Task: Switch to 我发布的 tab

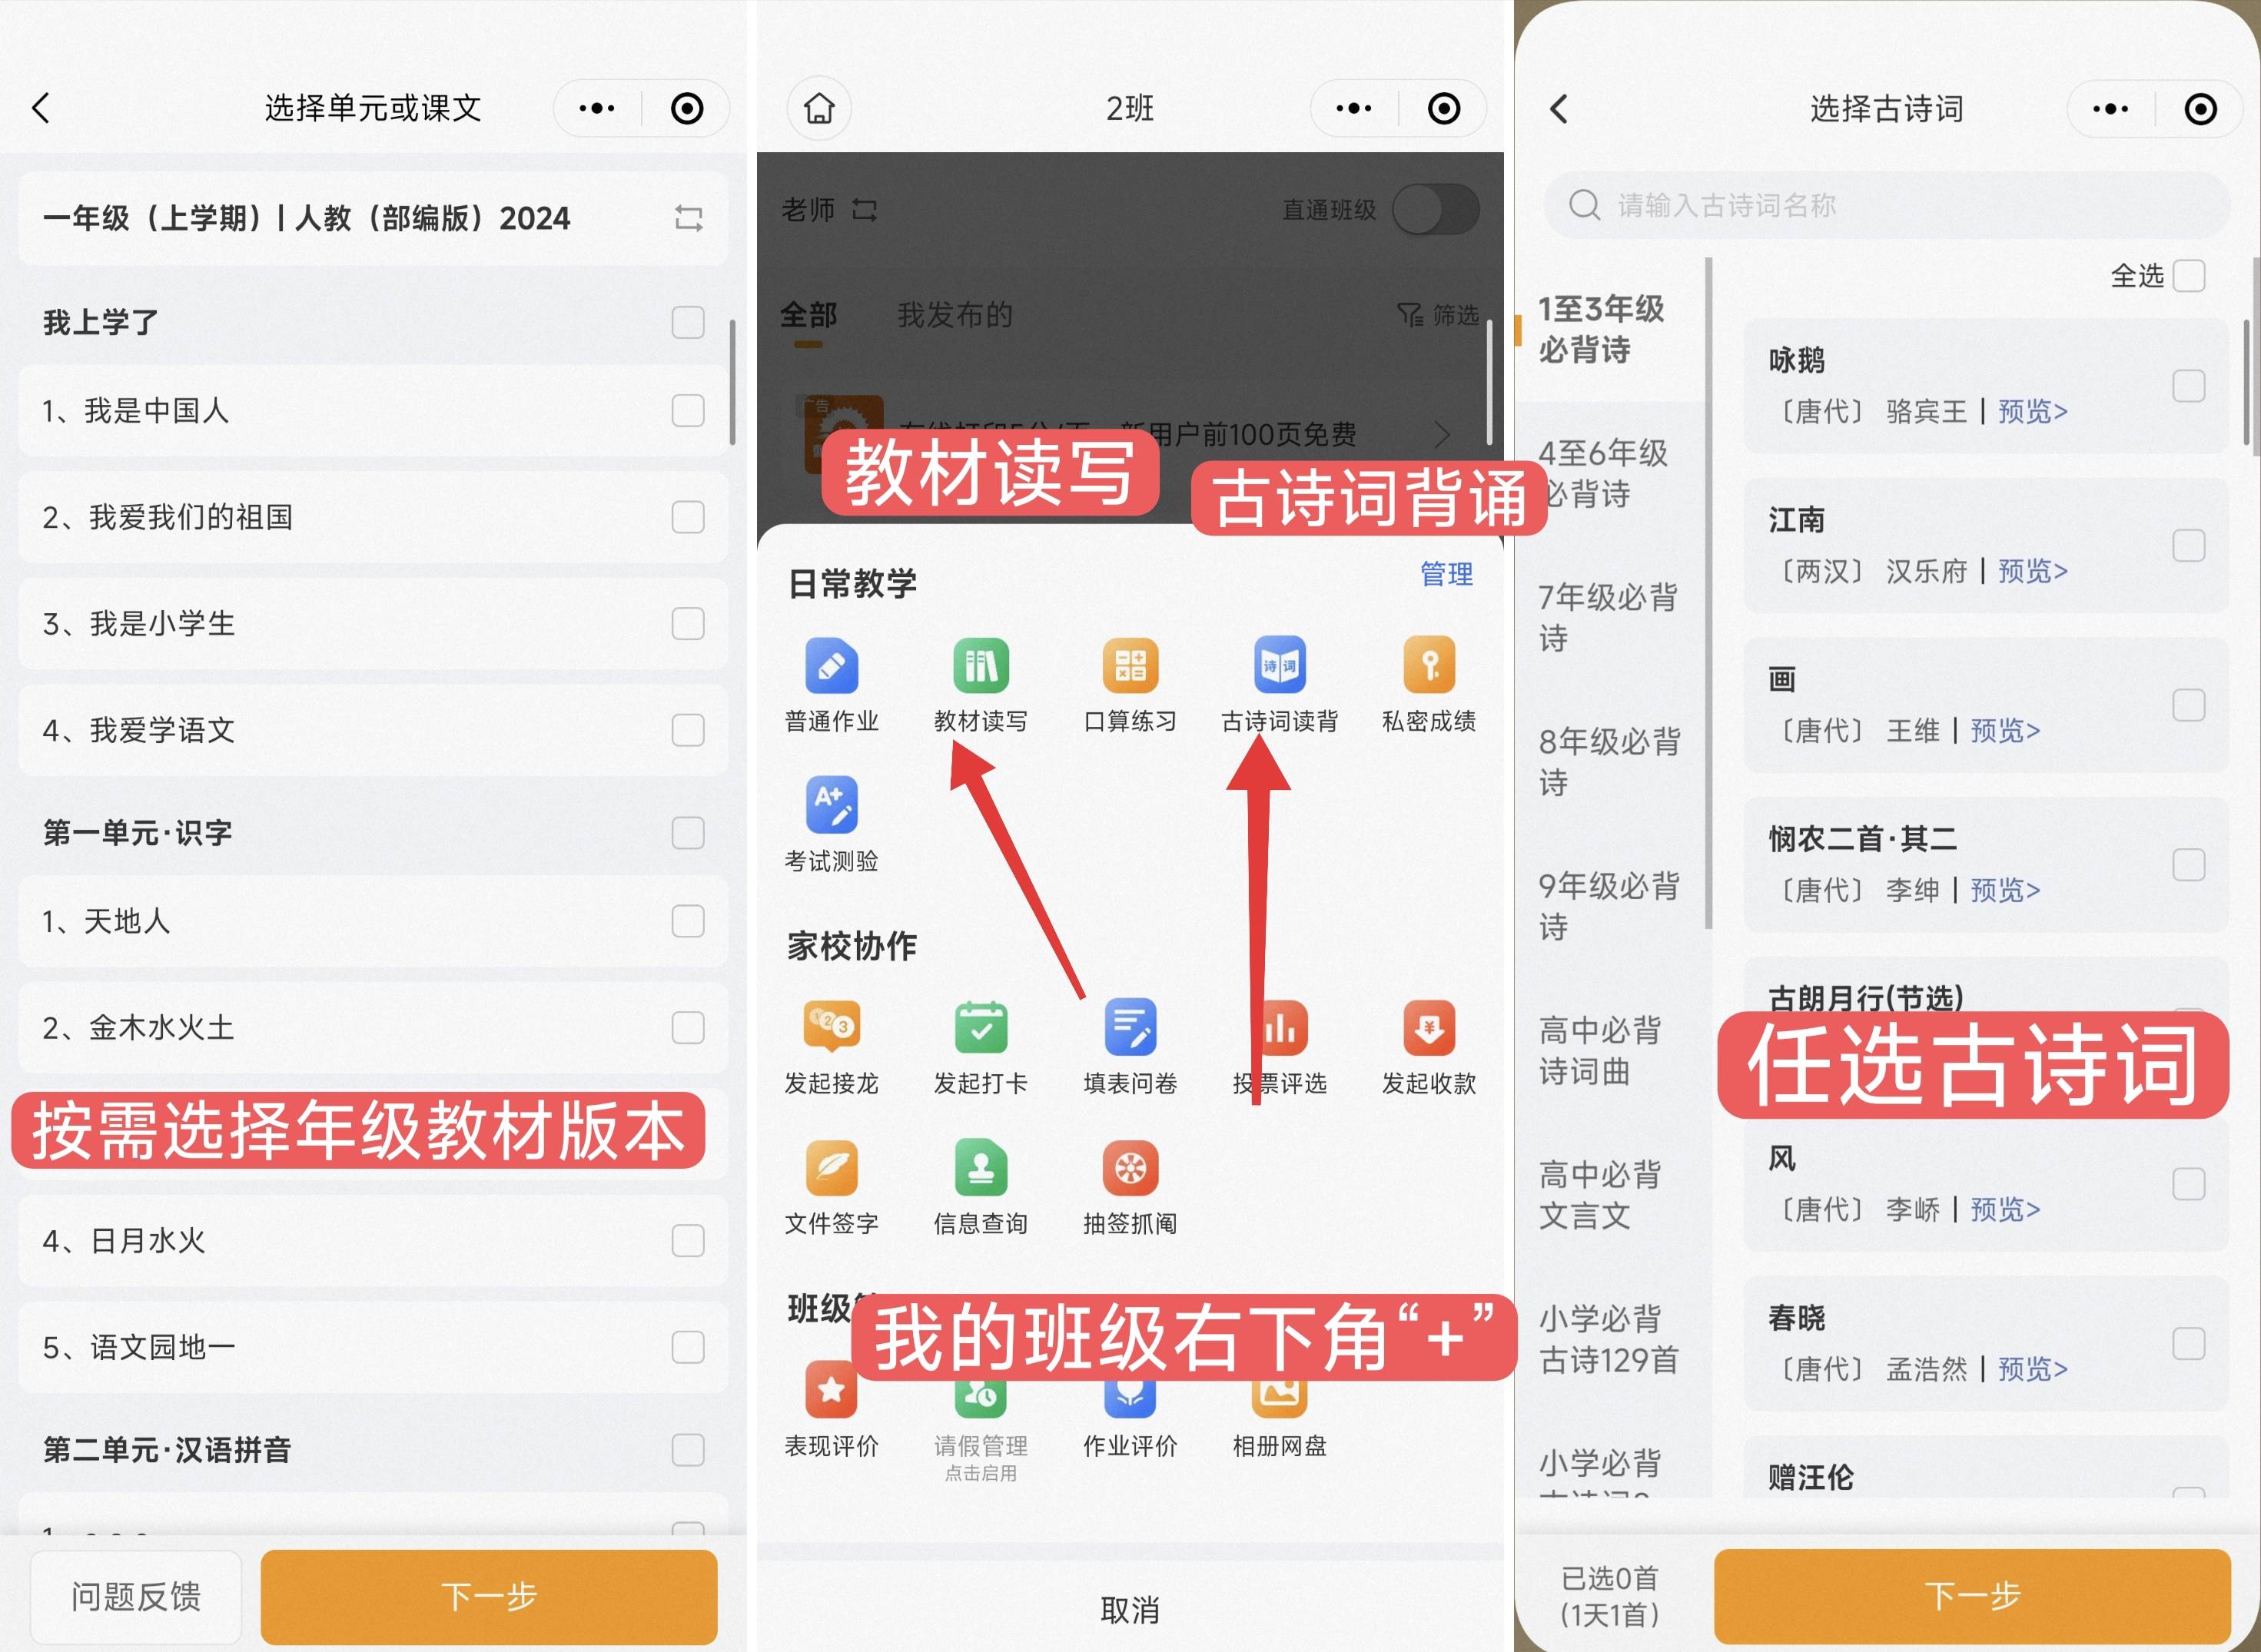Action: click(x=954, y=316)
